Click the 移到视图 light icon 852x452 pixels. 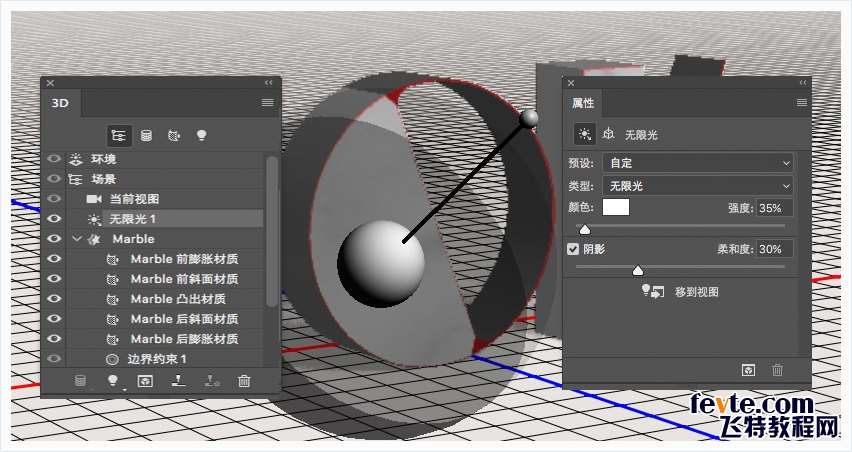pos(653,291)
